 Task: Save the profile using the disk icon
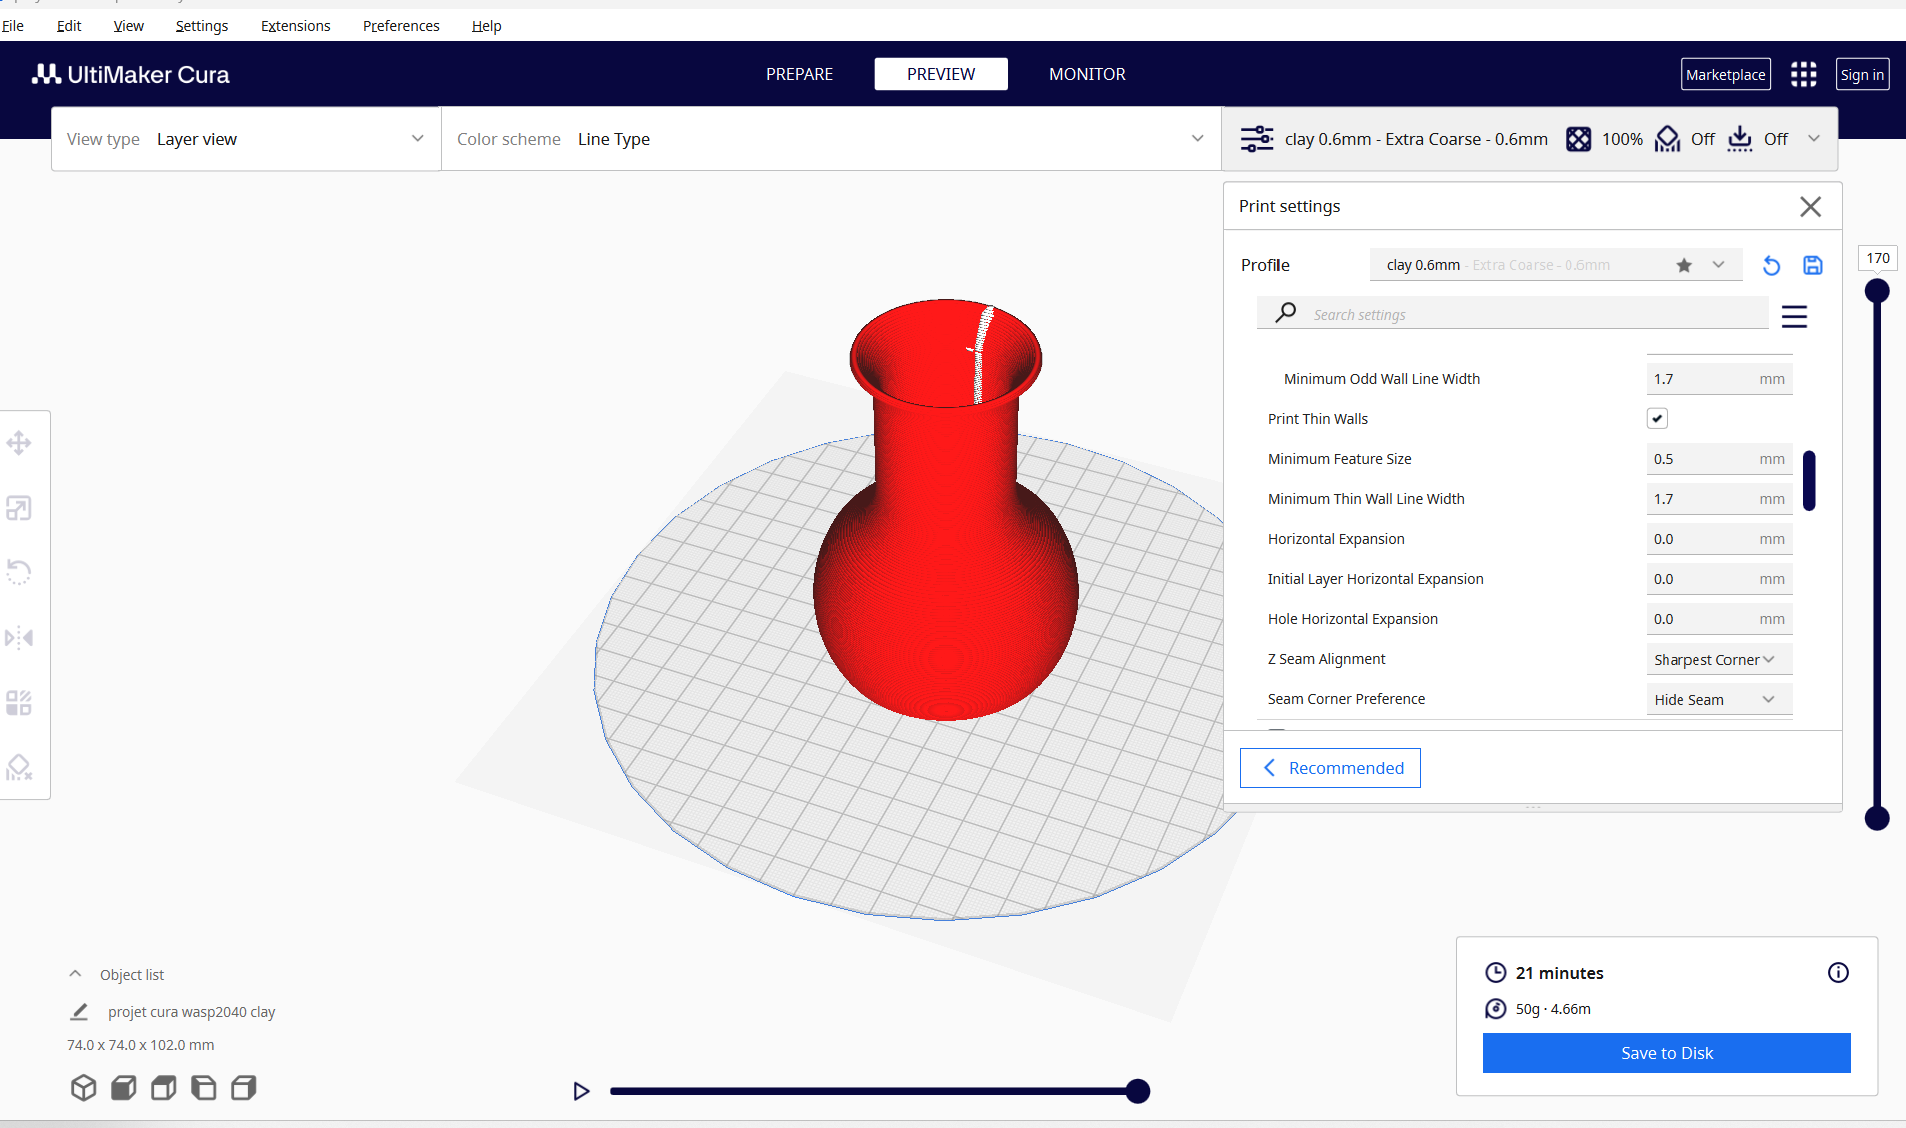(x=1812, y=265)
